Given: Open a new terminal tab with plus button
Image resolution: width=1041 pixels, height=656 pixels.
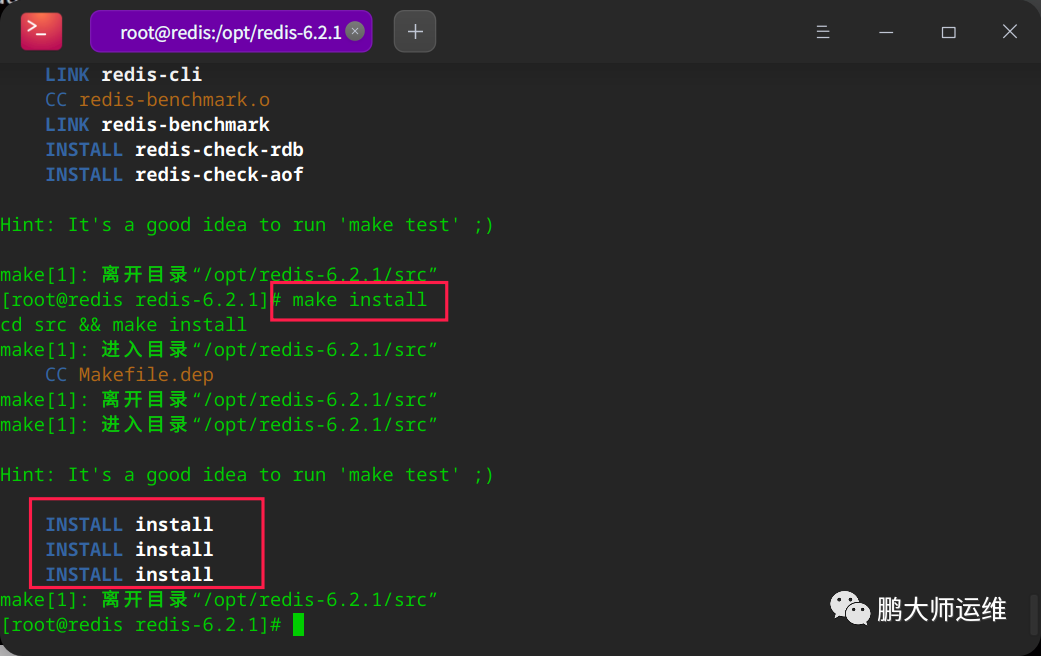Looking at the screenshot, I should click(415, 31).
